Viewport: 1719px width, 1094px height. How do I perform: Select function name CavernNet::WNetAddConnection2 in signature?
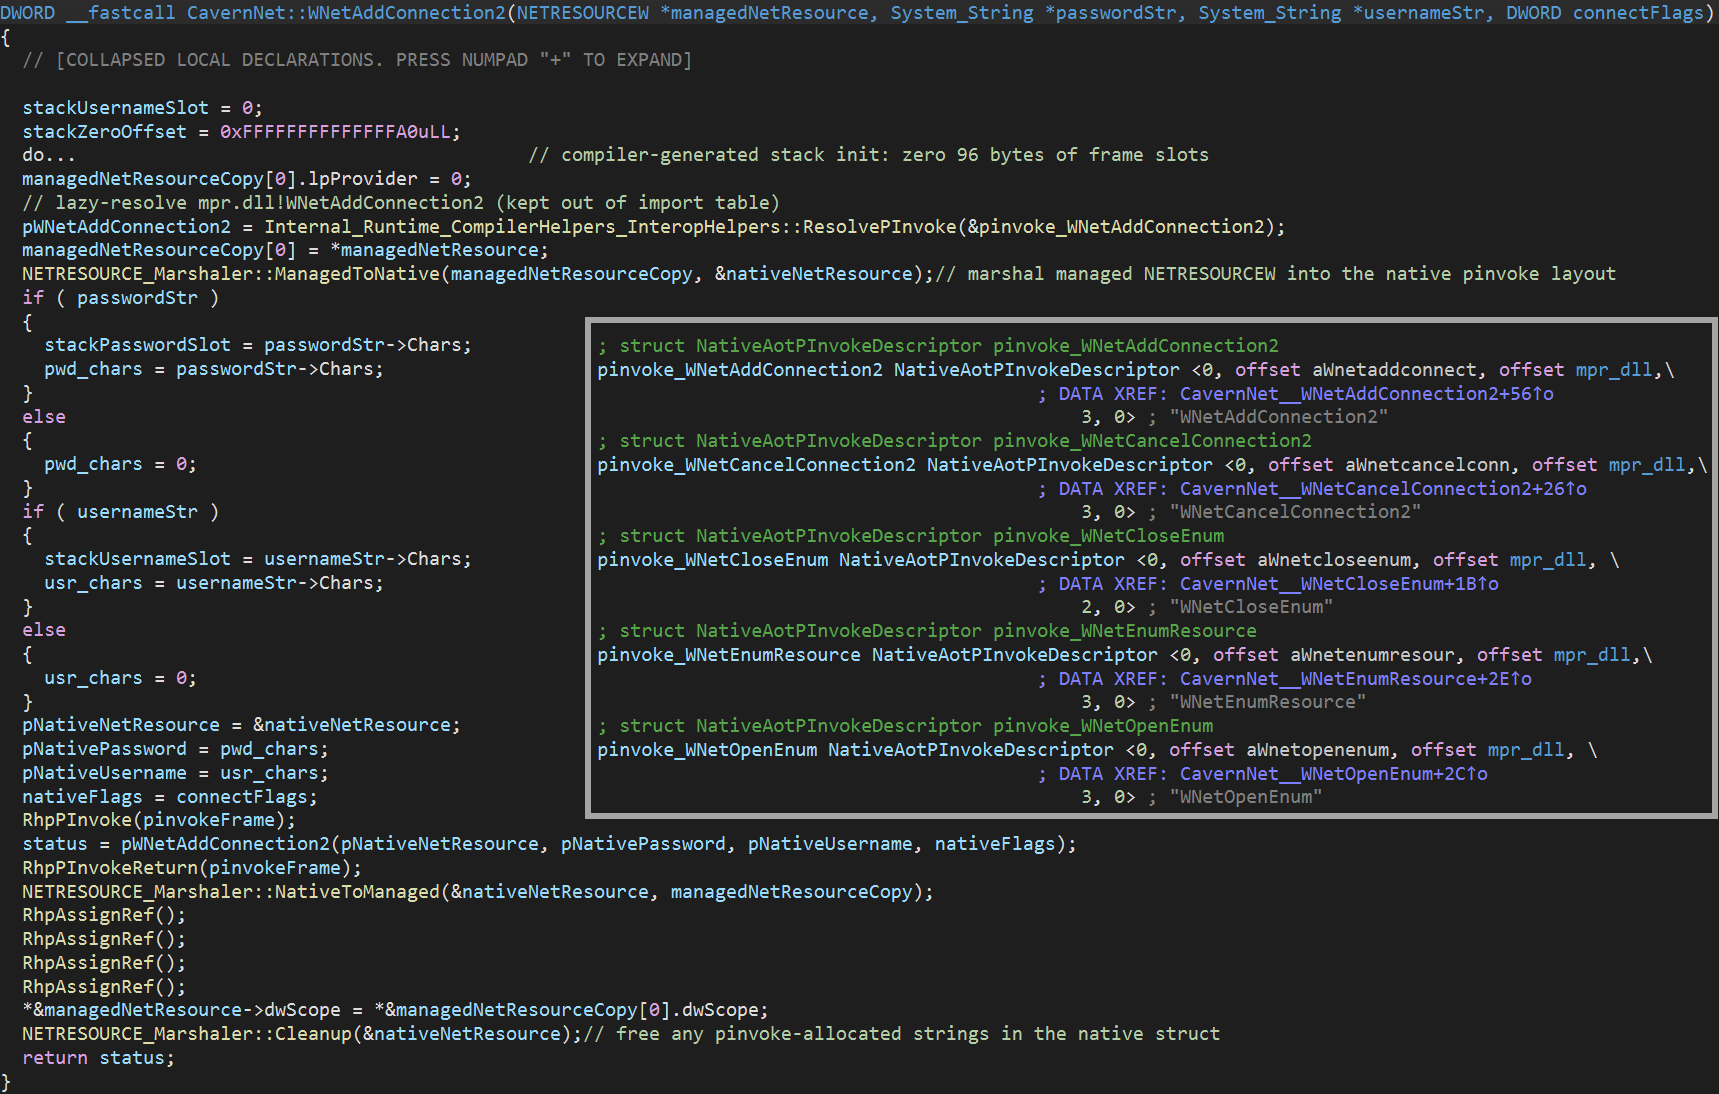346,13
